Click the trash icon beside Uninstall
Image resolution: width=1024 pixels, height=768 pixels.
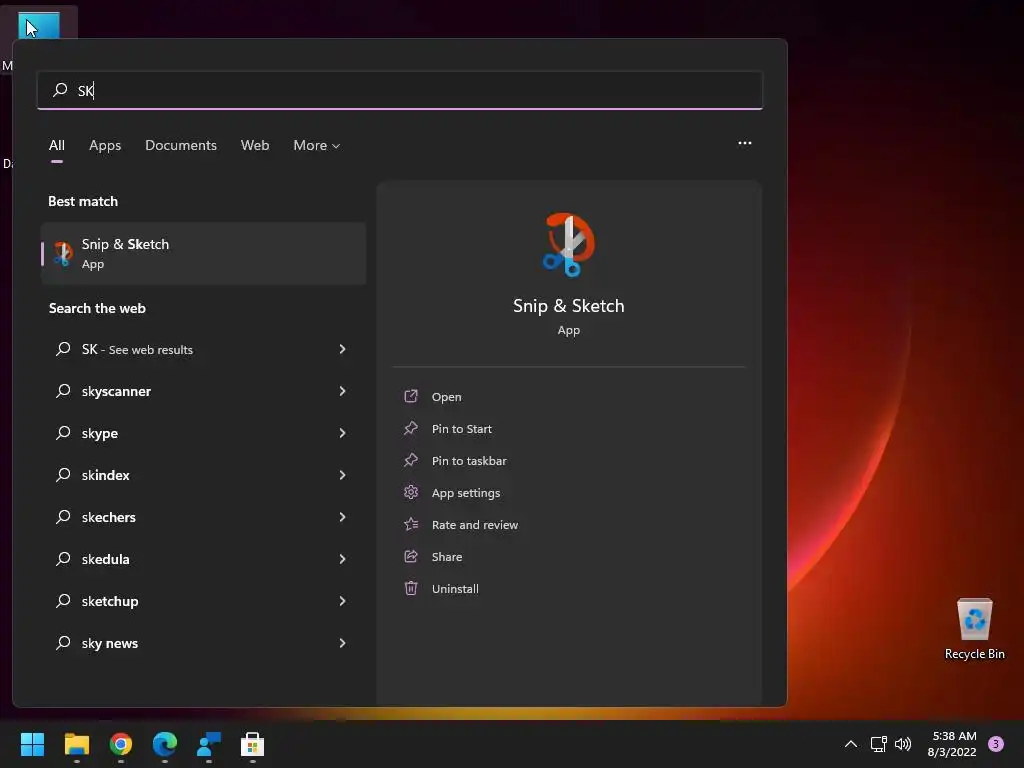(x=411, y=588)
